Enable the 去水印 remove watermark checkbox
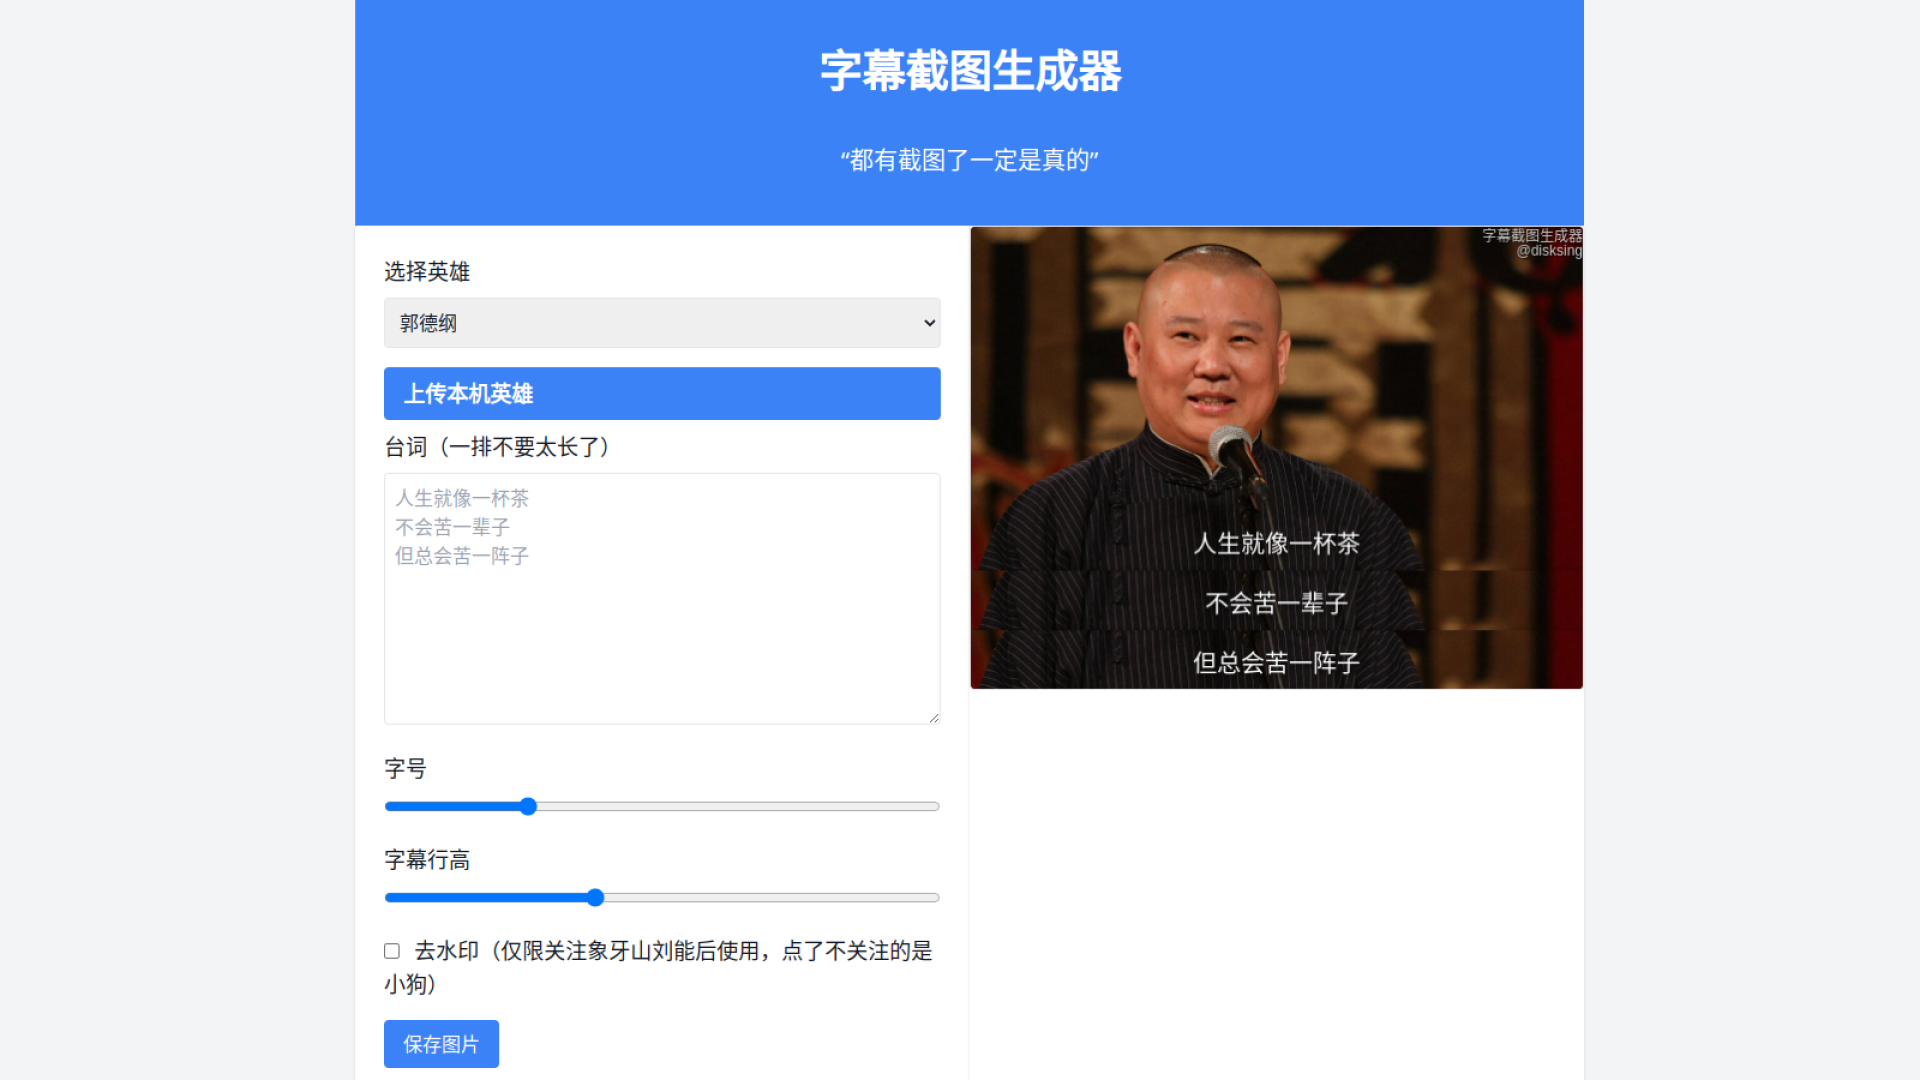The height and width of the screenshot is (1080, 1920). coord(392,951)
